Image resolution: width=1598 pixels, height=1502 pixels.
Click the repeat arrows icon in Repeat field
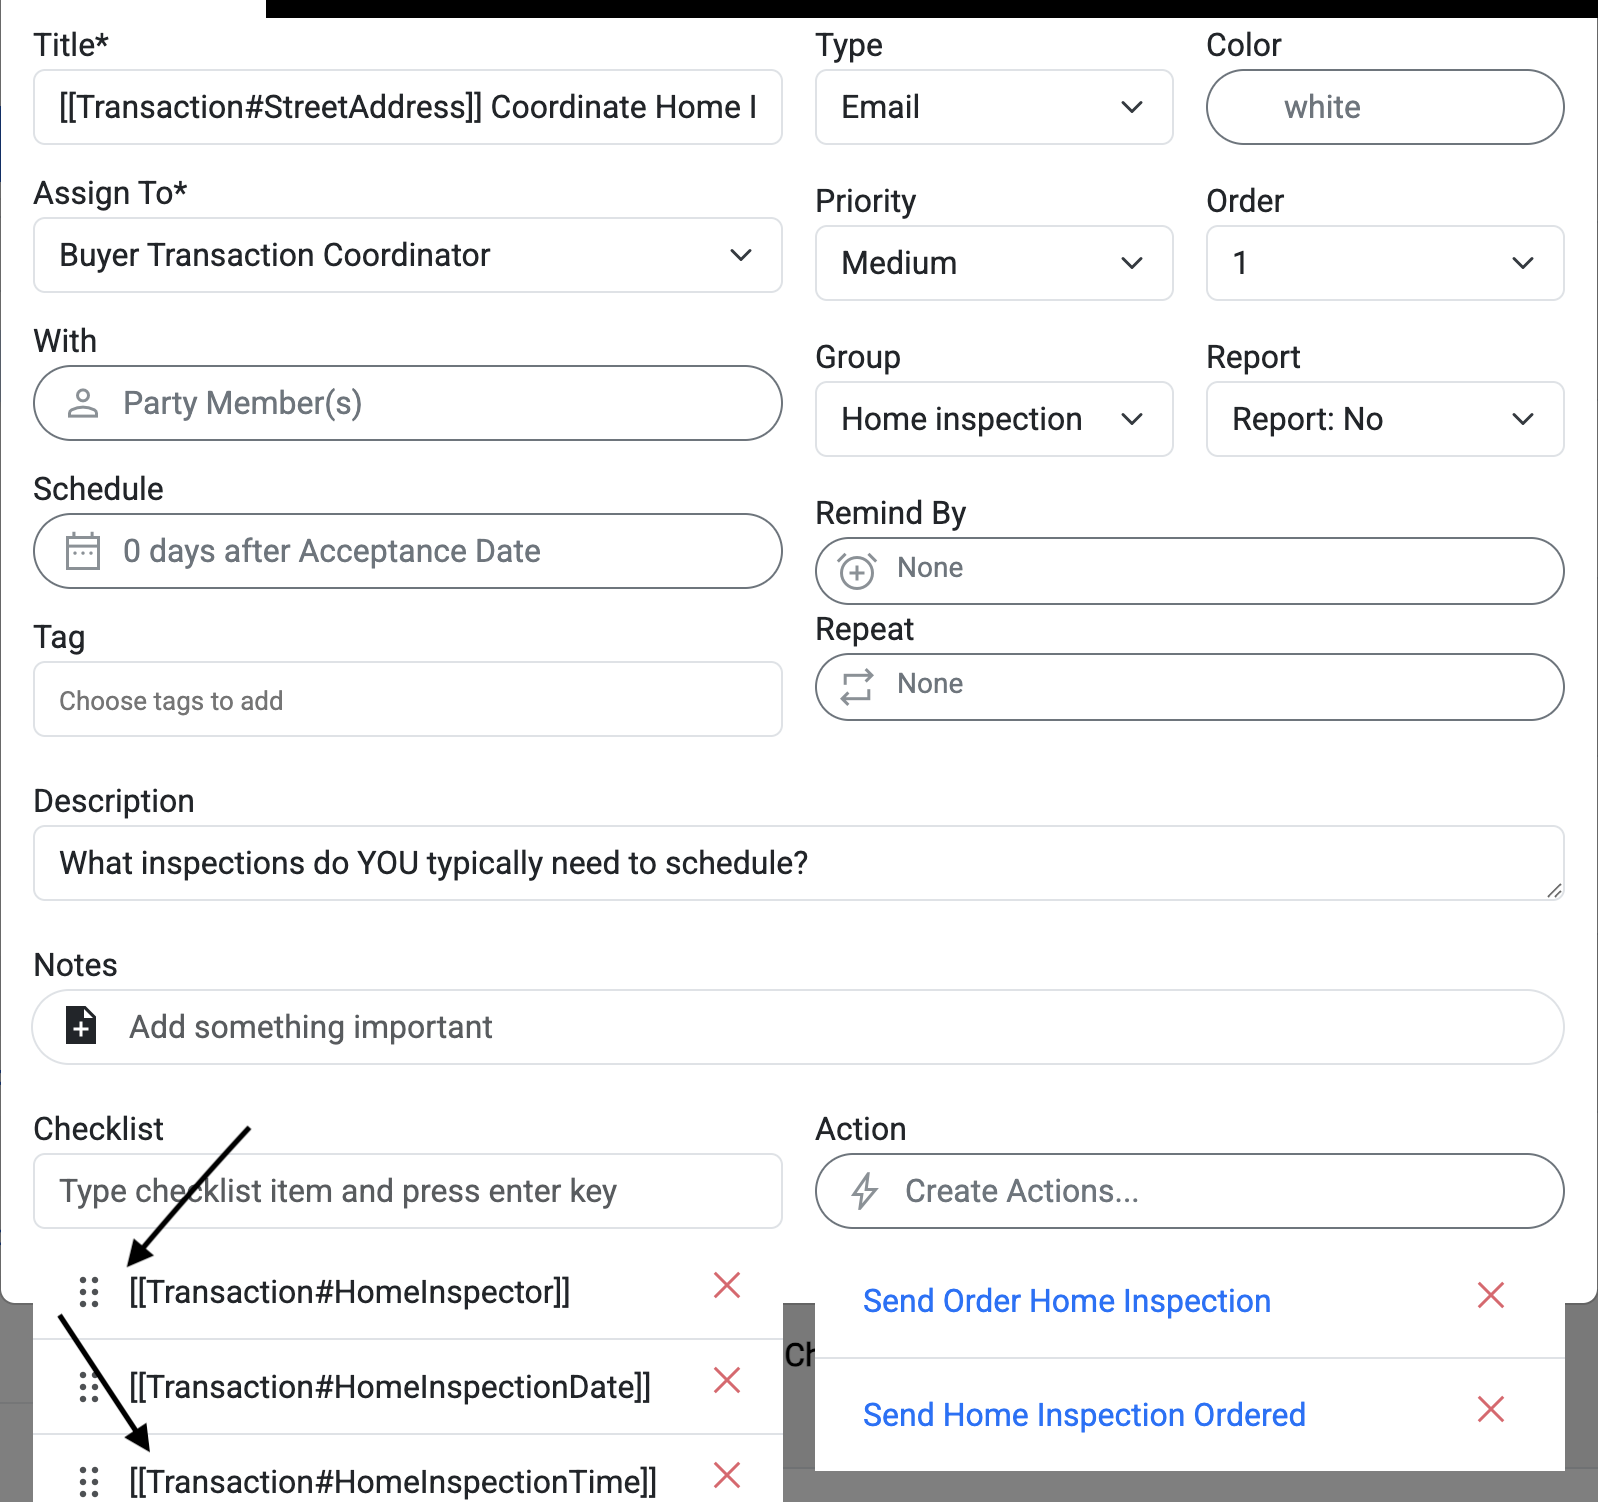click(857, 687)
